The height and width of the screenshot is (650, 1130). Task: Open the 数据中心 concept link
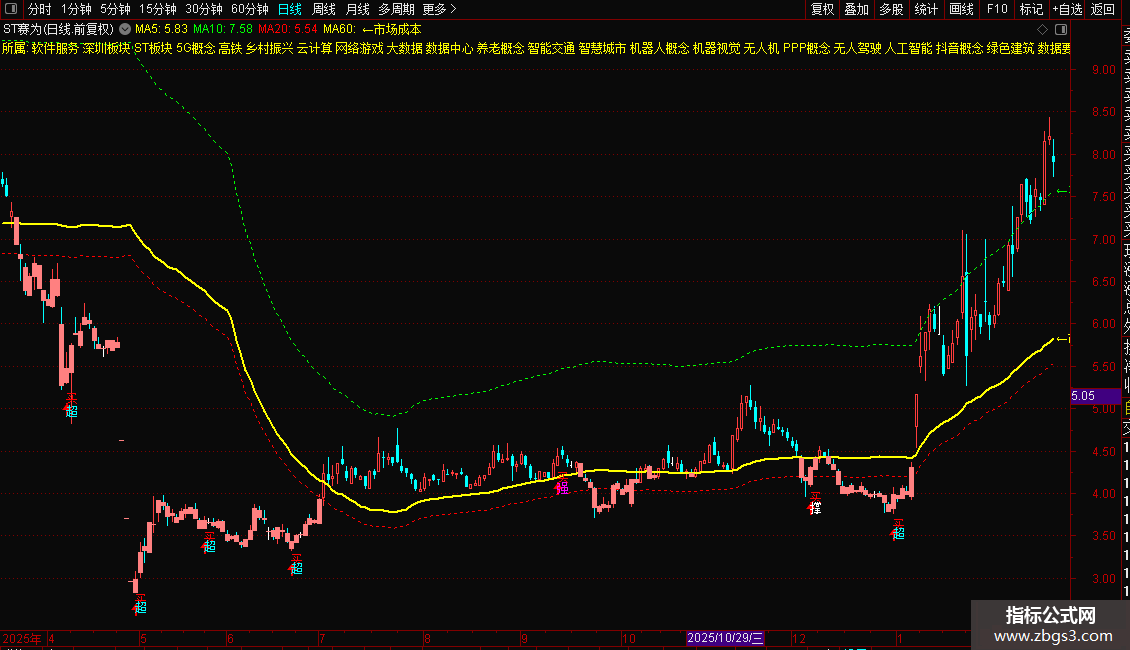tap(449, 48)
